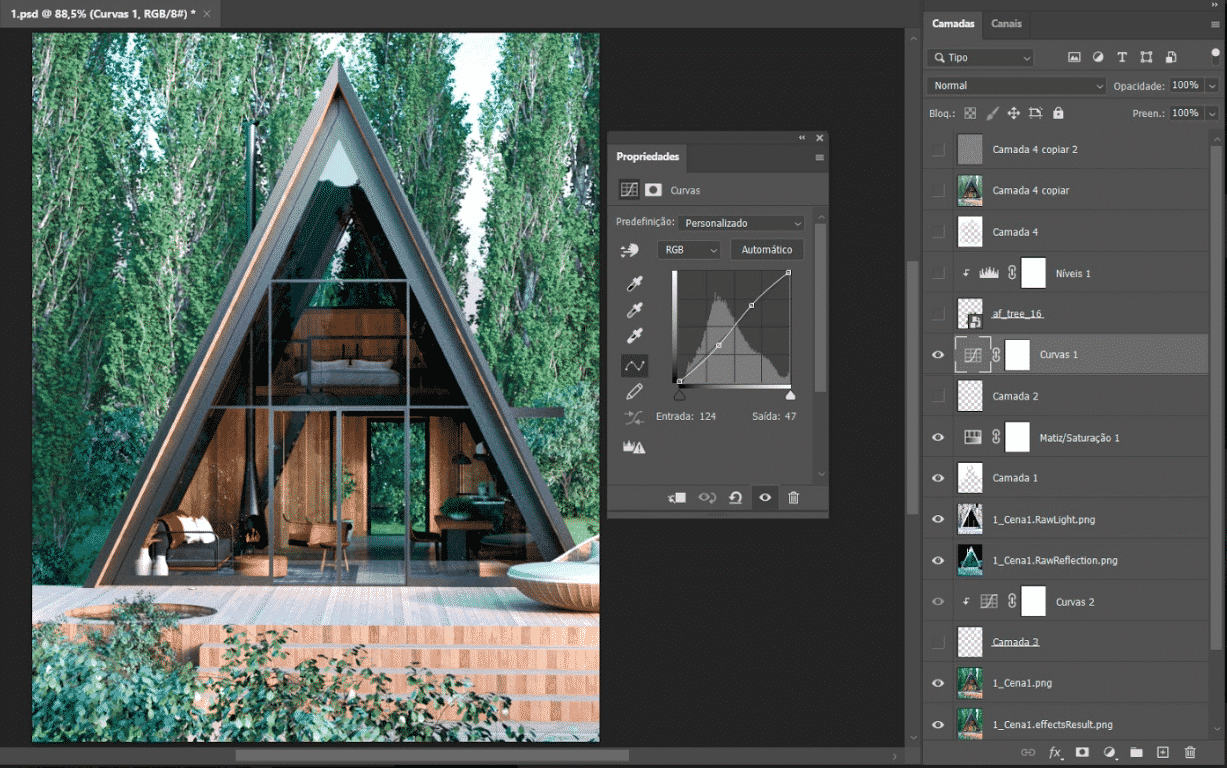
Task: Open the Propriedades panel options menu
Action: 820,157
